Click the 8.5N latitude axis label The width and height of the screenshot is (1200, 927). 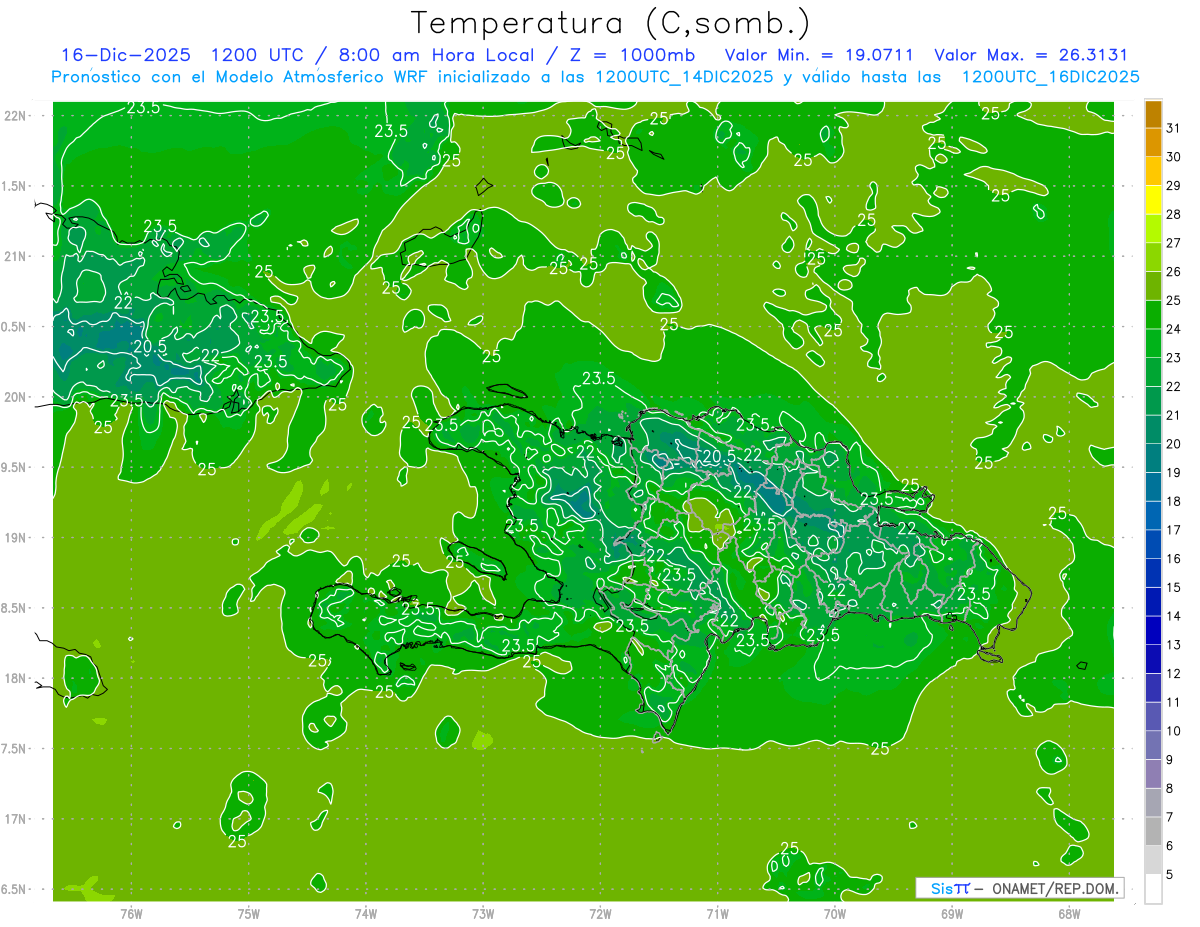tap(15, 608)
